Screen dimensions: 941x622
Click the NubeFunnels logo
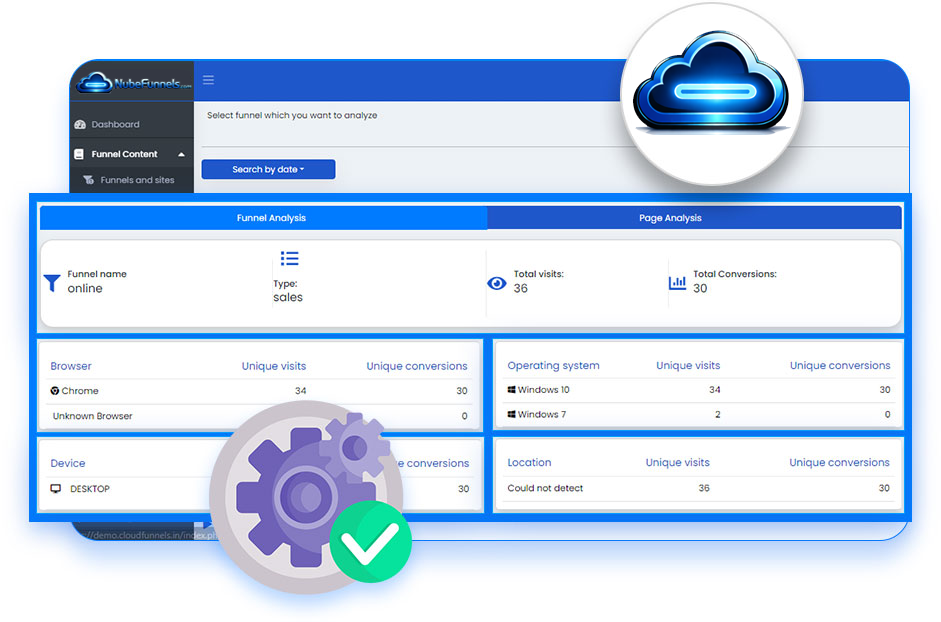pyautogui.click(x=133, y=83)
